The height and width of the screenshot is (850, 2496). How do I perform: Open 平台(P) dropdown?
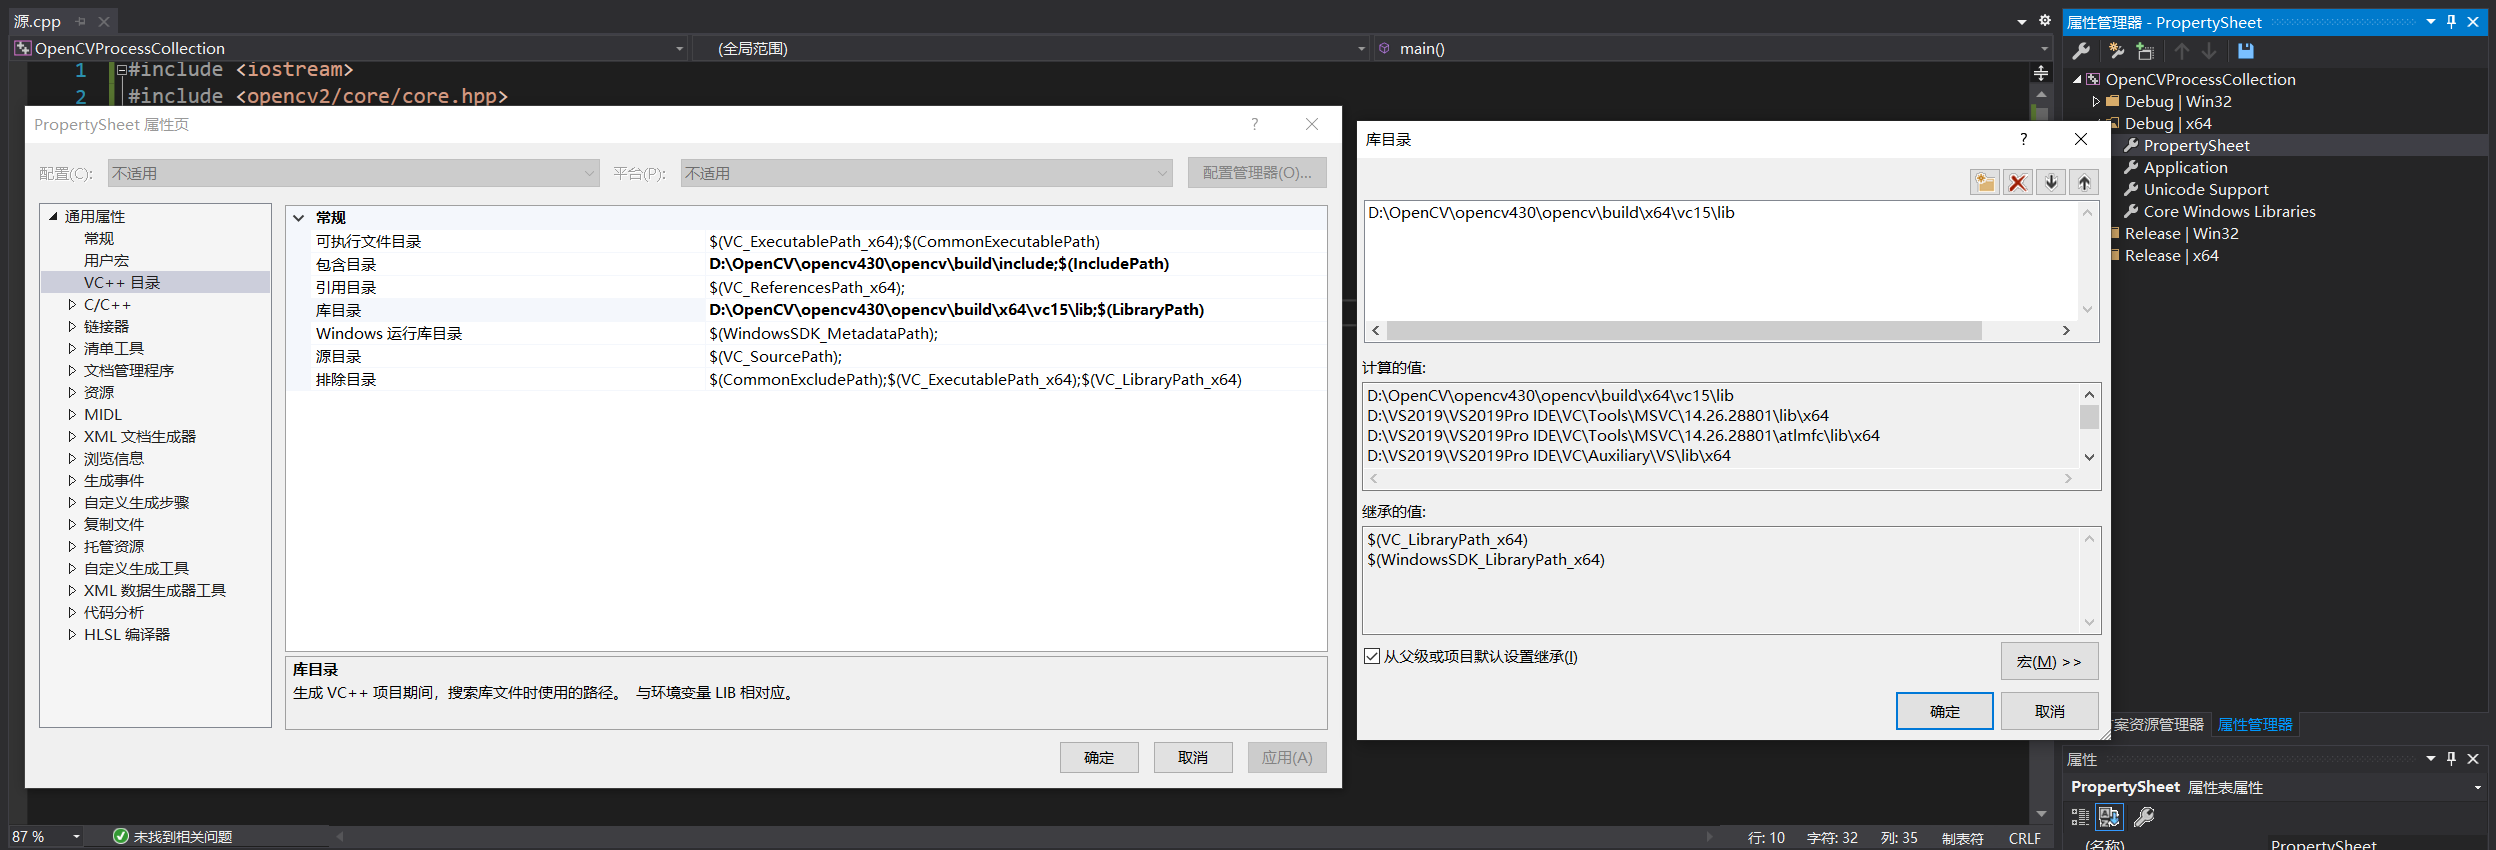927,173
